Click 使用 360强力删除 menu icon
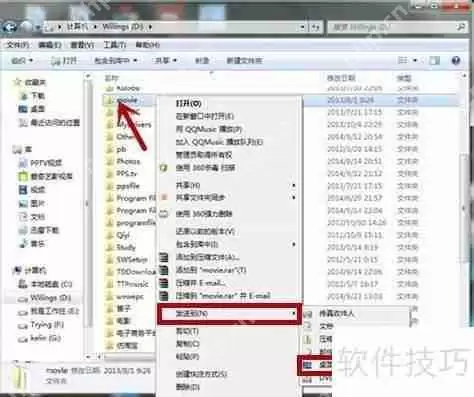Image resolution: width=474 pixels, height=397 pixels. coord(163,214)
